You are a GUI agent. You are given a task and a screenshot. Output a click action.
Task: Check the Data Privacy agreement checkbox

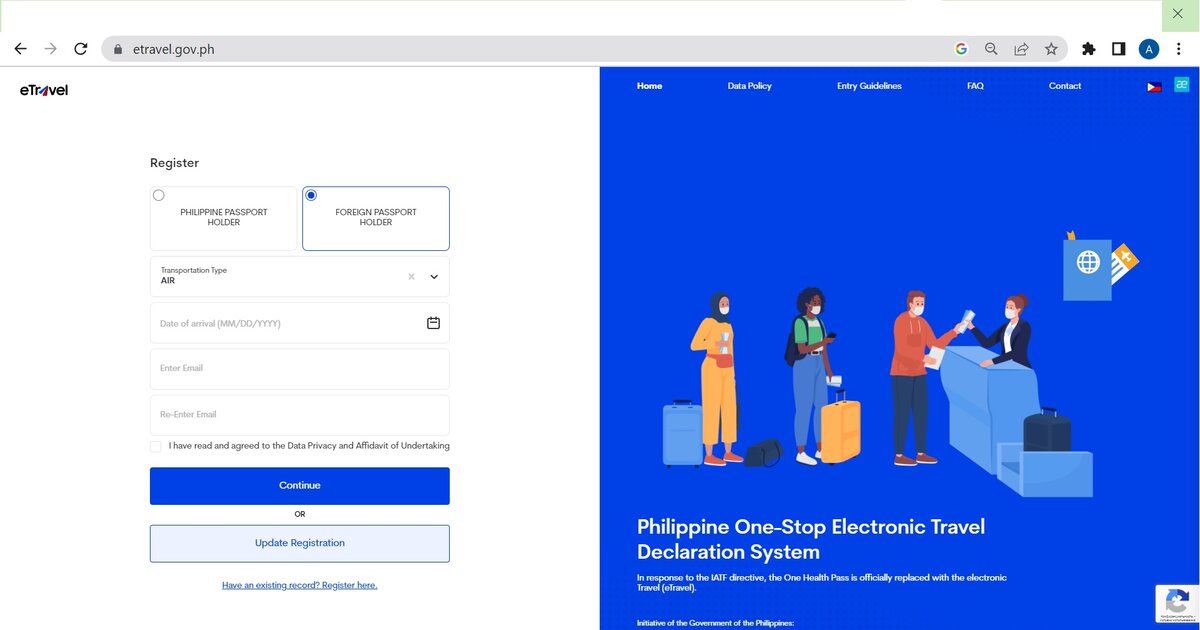155,446
